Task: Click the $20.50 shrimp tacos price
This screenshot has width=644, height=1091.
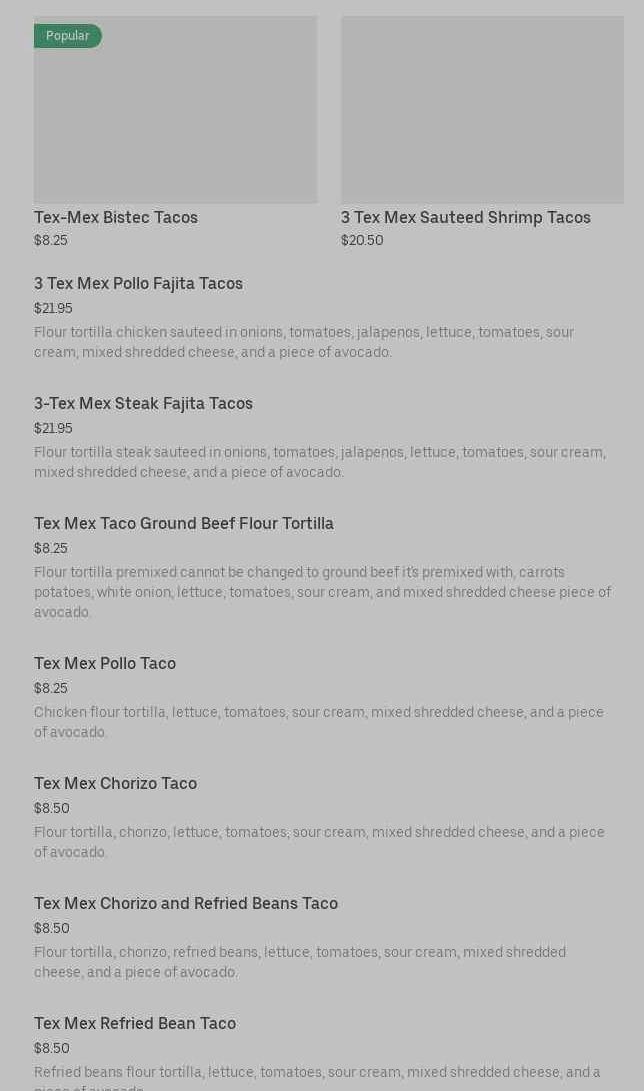Action: [362, 241]
